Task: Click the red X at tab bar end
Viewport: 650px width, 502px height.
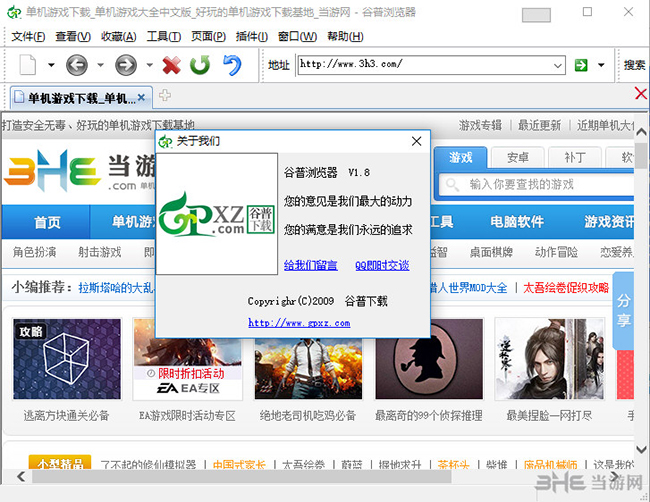Action: point(641,94)
